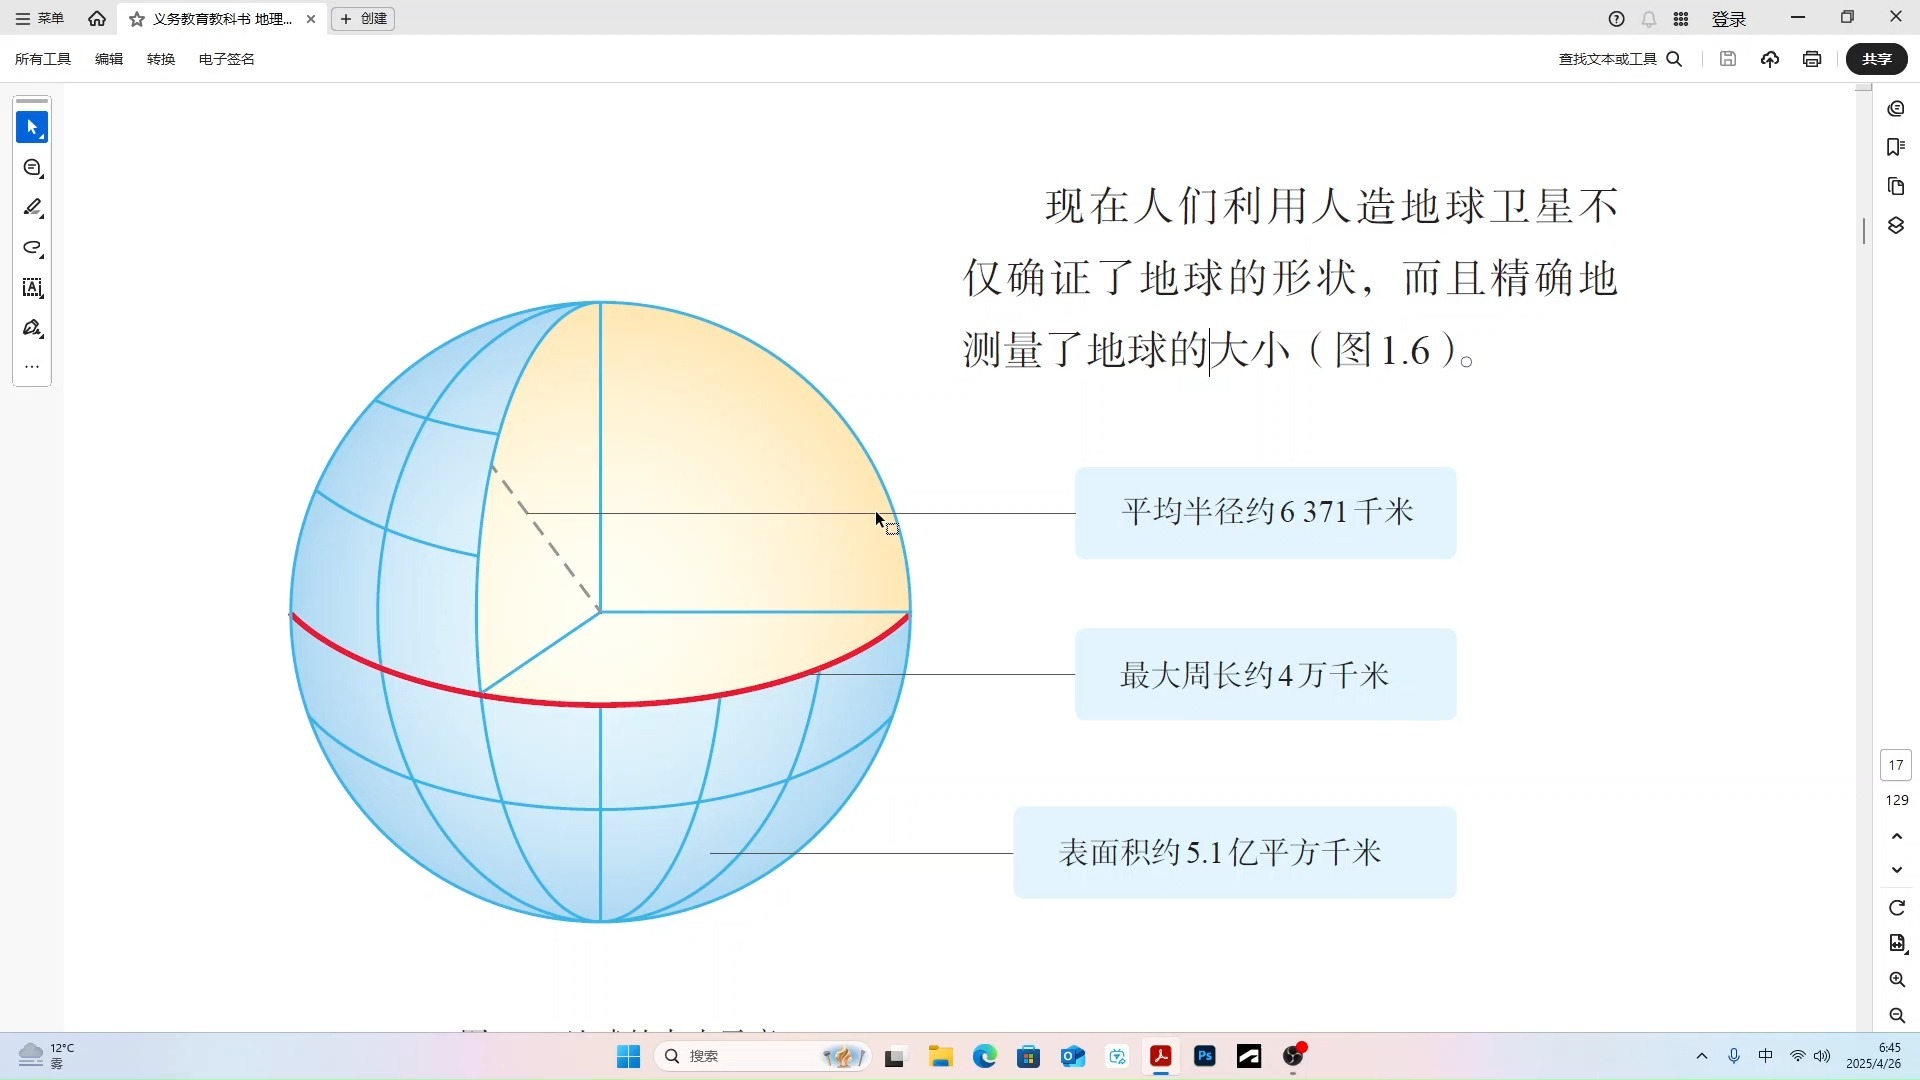The width and height of the screenshot is (1920, 1080).
Task: Open Photoshop from the taskbar
Action: pos(1205,1056)
